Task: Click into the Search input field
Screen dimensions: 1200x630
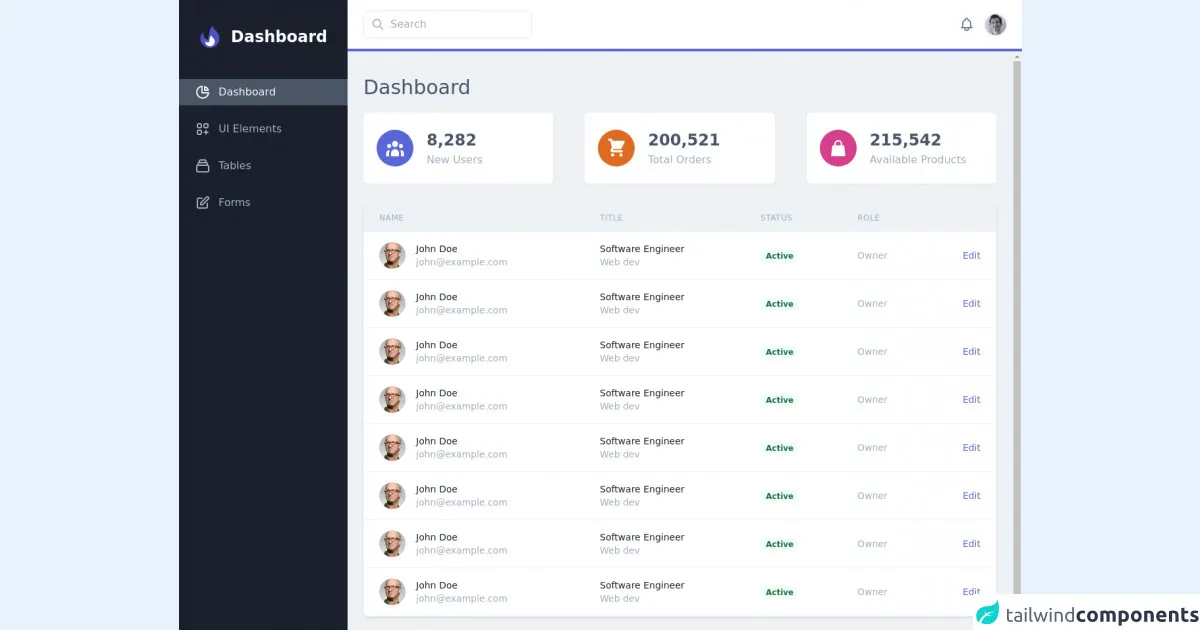Action: coord(455,24)
